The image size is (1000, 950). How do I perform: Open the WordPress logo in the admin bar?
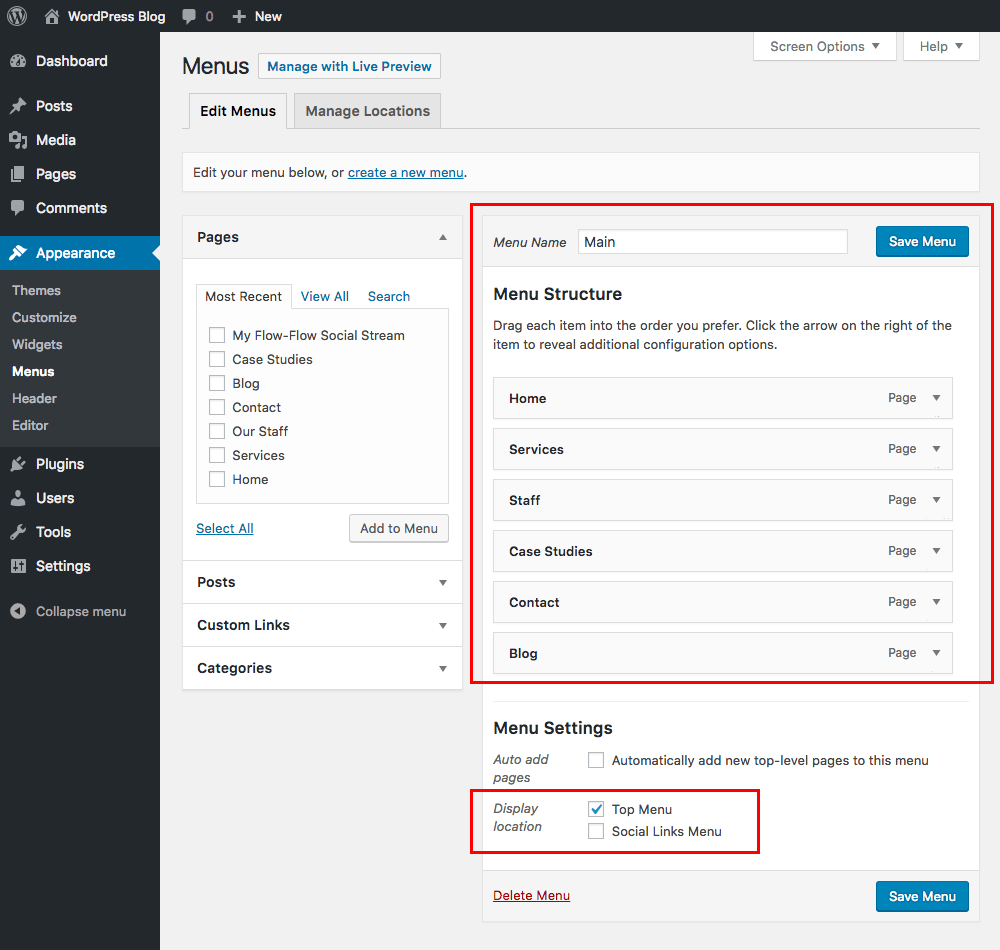coord(16,15)
